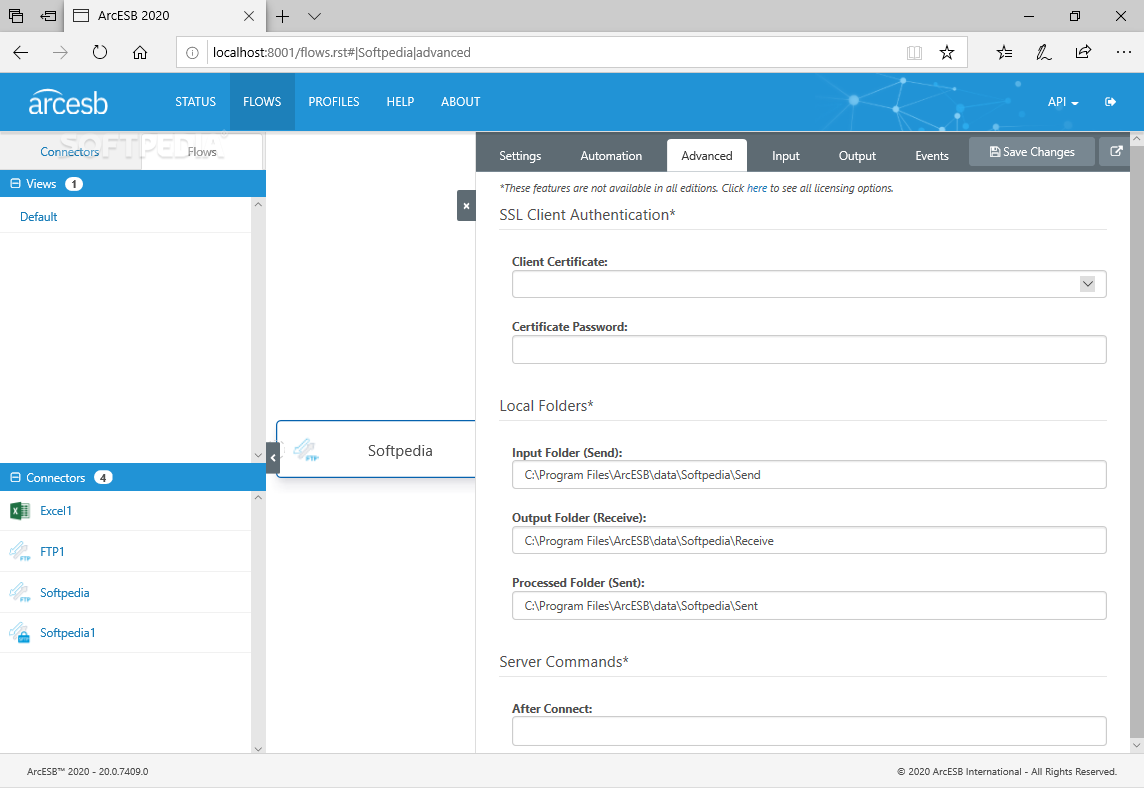Click 'here' licensing options link

(x=757, y=188)
